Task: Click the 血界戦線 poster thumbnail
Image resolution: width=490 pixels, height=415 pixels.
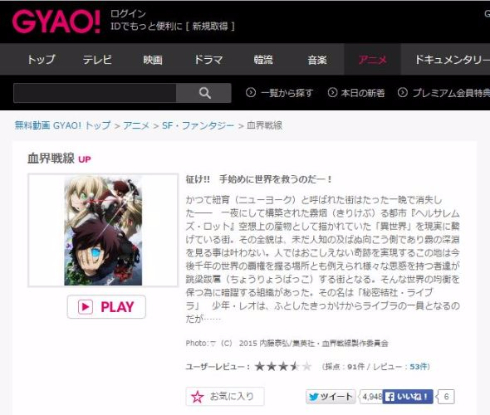Action: coord(103,230)
